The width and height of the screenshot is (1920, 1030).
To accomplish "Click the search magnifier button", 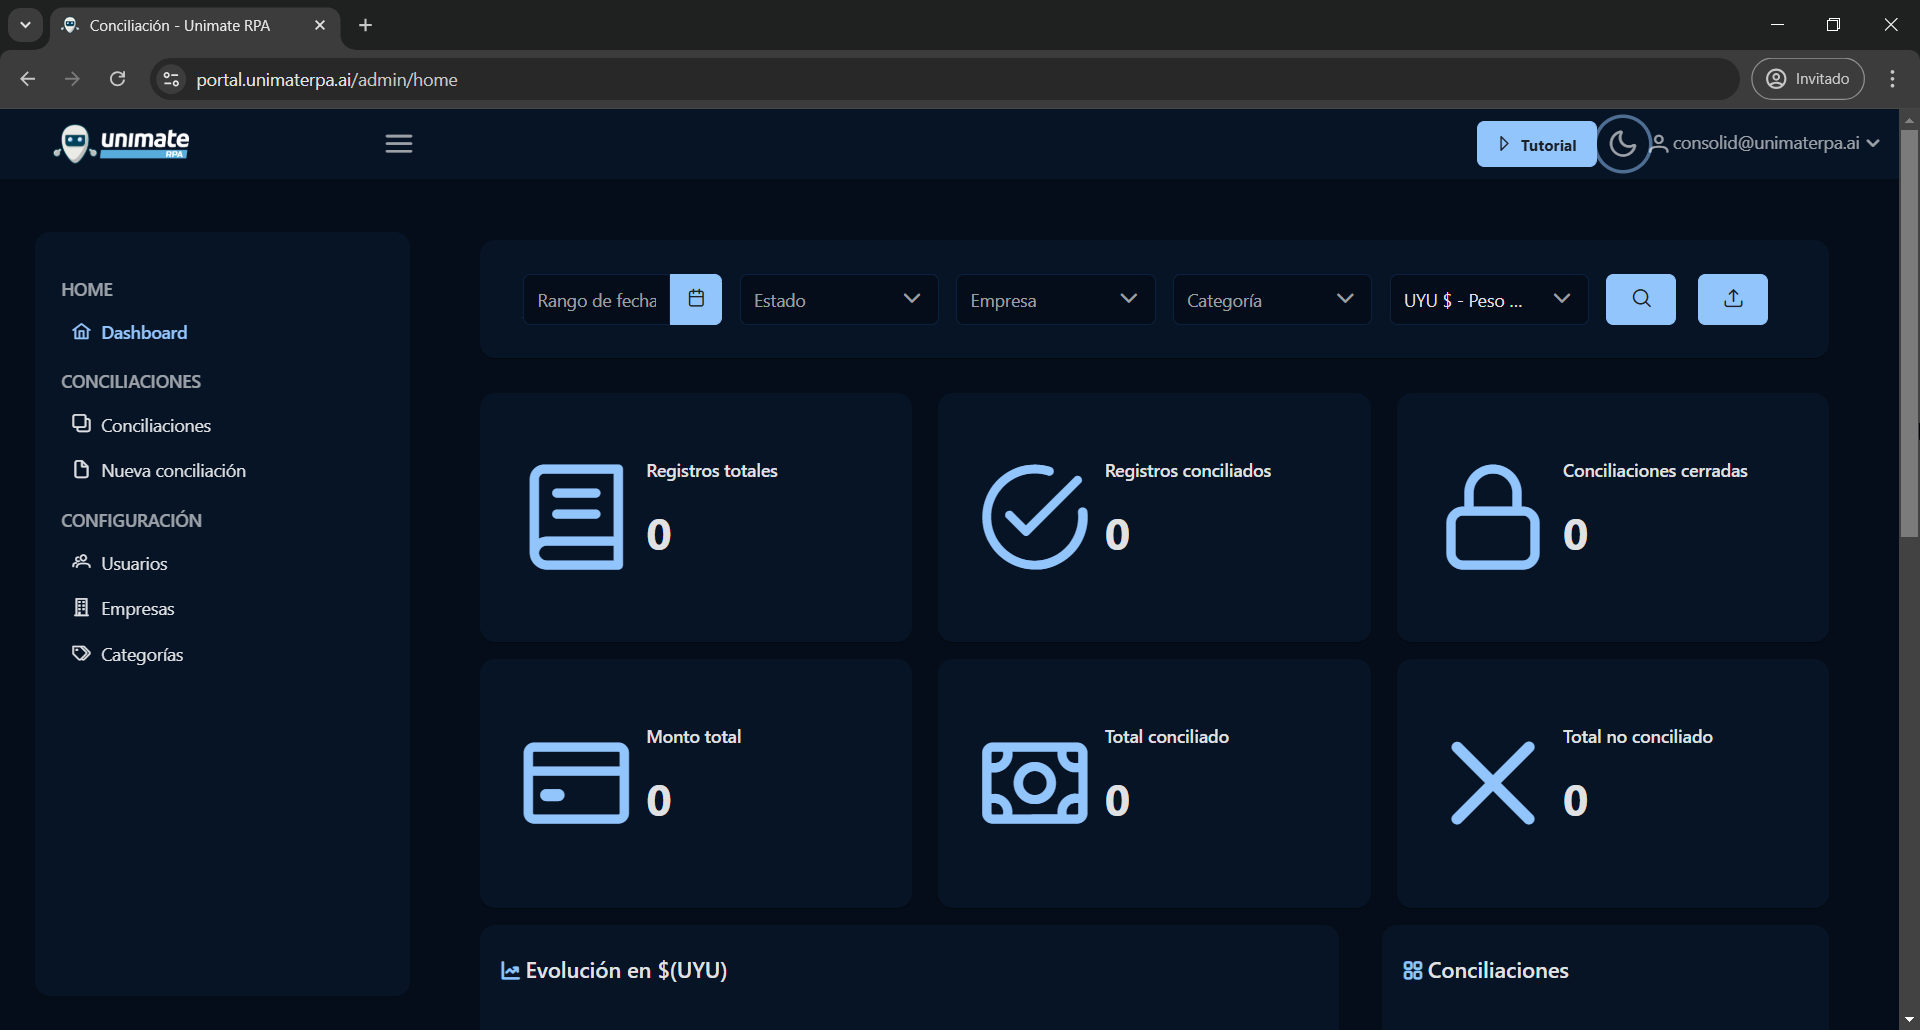I will (1641, 299).
